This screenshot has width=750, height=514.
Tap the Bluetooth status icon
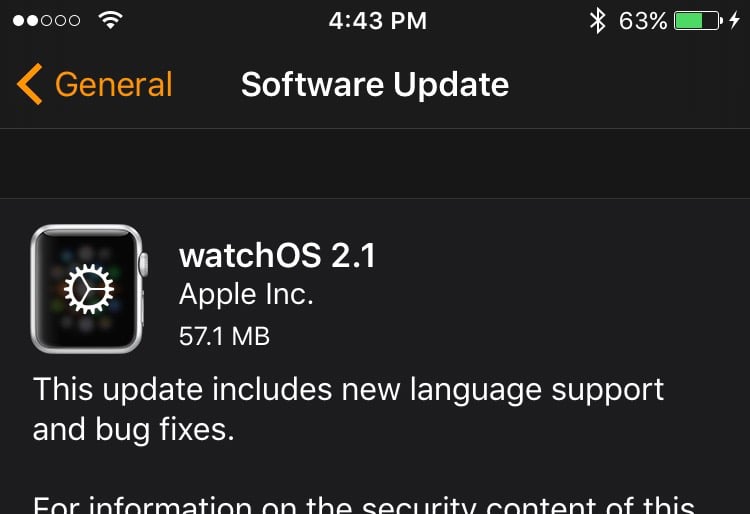[597, 21]
